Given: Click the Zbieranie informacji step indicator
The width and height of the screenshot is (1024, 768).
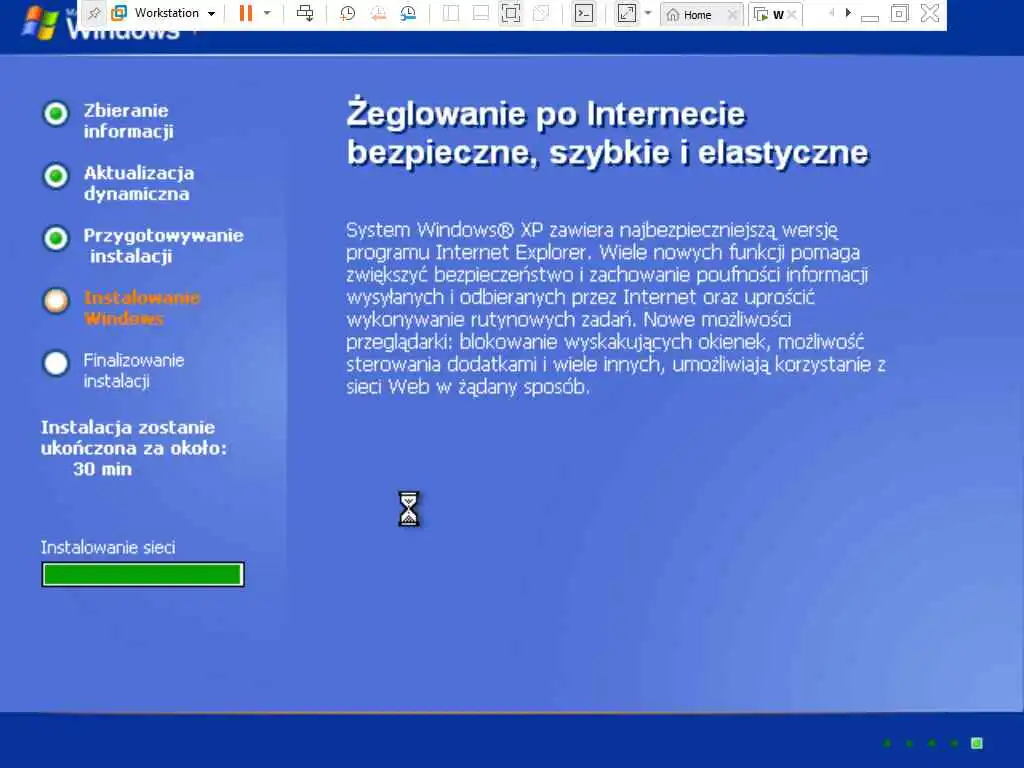Looking at the screenshot, I should click(x=56, y=114).
